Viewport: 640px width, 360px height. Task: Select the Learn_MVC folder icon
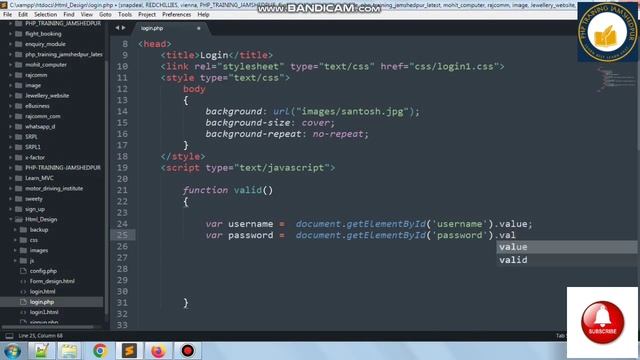18,178
